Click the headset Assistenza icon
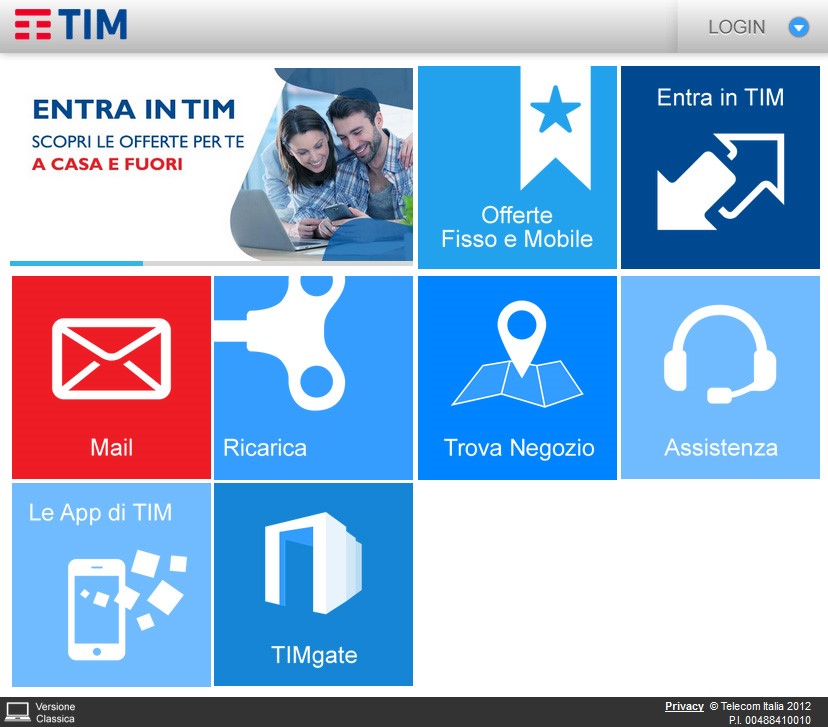The image size is (828, 727). tap(720, 354)
